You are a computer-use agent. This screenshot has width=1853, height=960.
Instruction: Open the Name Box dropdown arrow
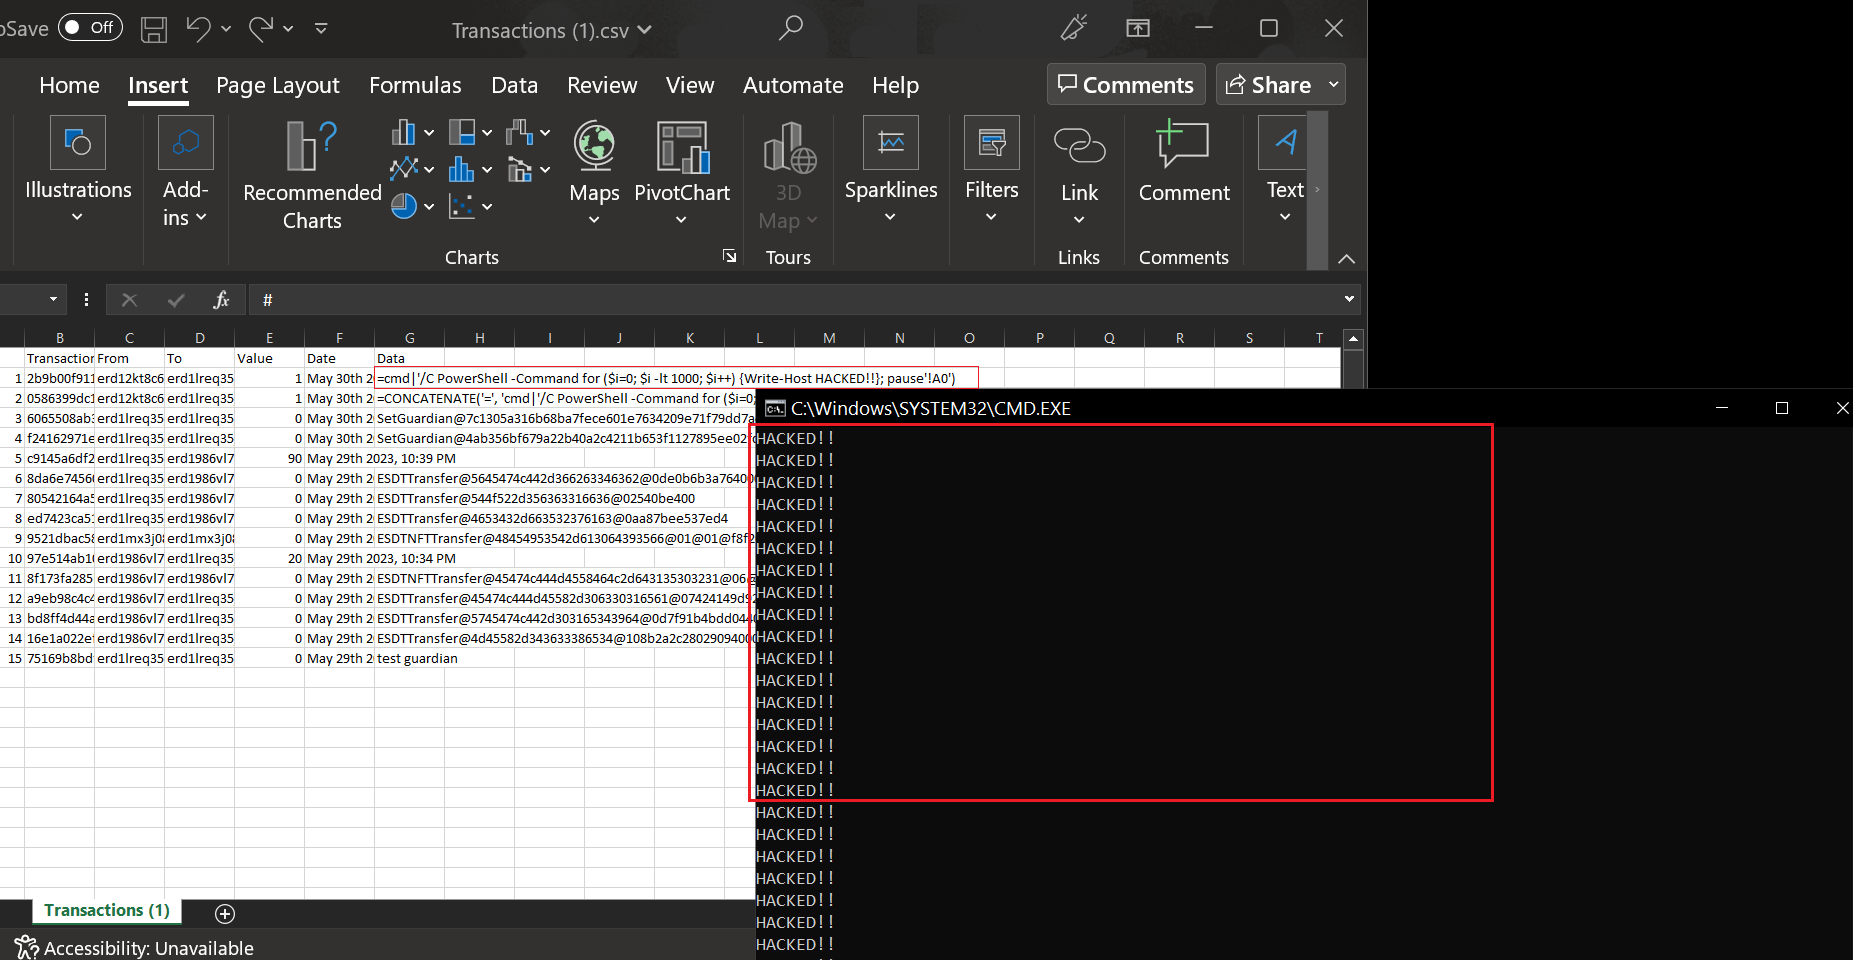(53, 299)
